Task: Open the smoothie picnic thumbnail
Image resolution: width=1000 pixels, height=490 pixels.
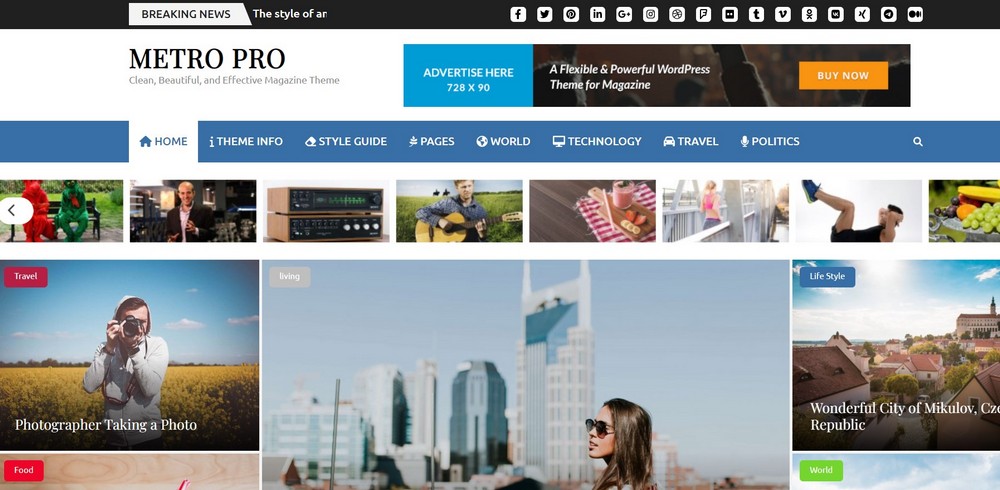Action: pyautogui.click(x=592, y=211)
